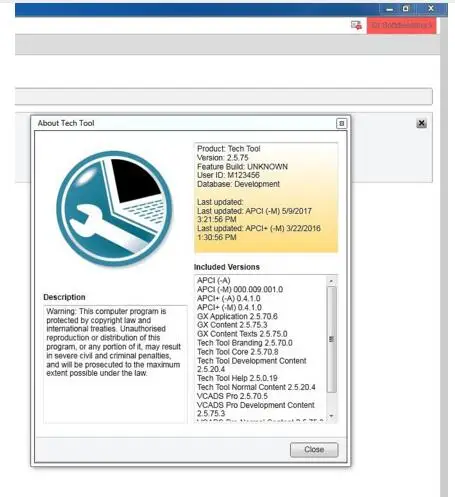Select 'APCI (-M) 000.009.001.0' row
The width and height of the screenshot is (455, 497).
240,289
